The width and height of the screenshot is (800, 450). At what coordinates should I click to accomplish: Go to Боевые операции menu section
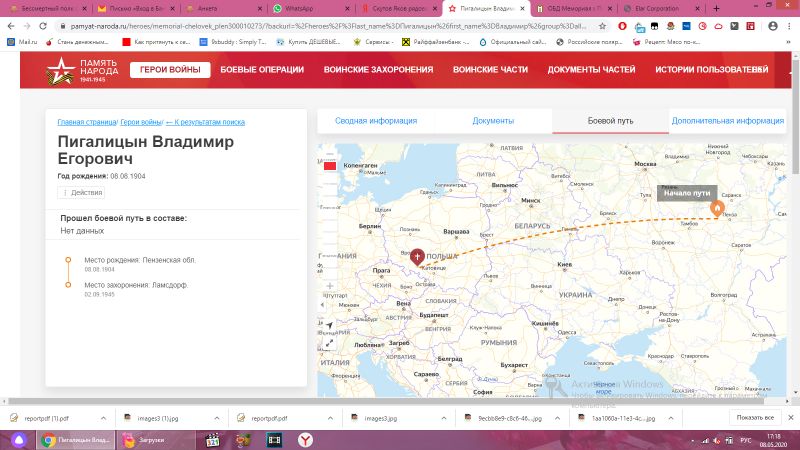click(x=262, y=70)
